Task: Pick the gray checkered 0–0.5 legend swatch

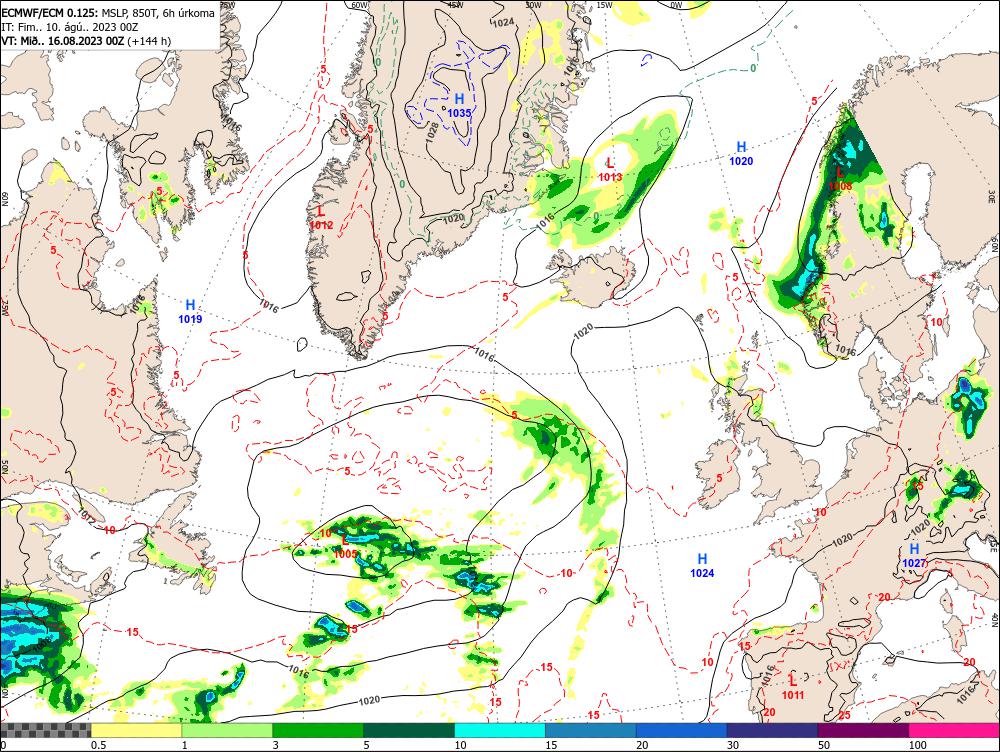Action: (45, 730)
